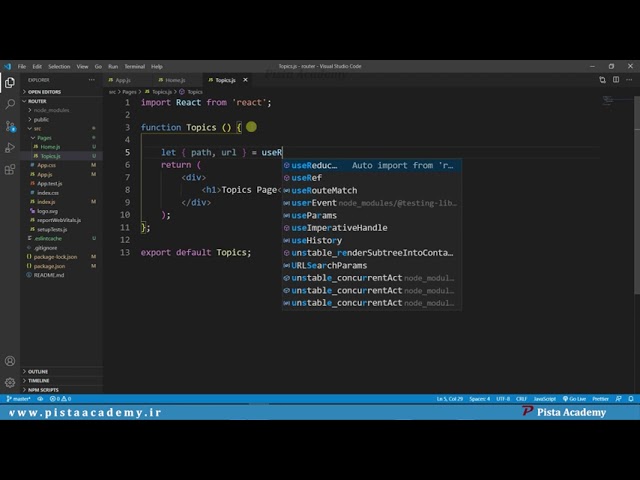The width and height of the screenshot is (640, 480).
Task: Collapse the ROUTER folder section
Action: click(61, 101)
